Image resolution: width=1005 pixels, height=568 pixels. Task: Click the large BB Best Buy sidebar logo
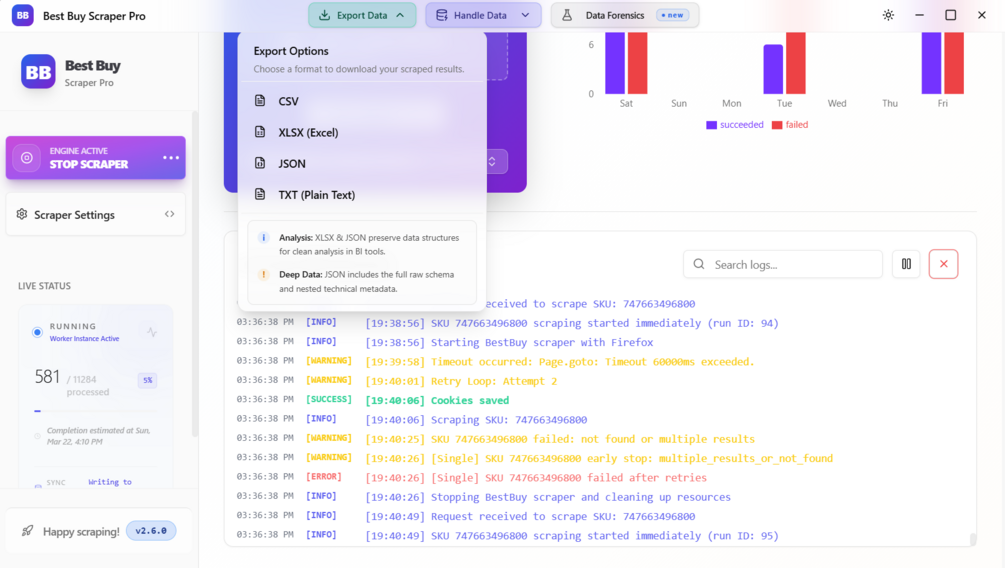[x=38, y=72]
